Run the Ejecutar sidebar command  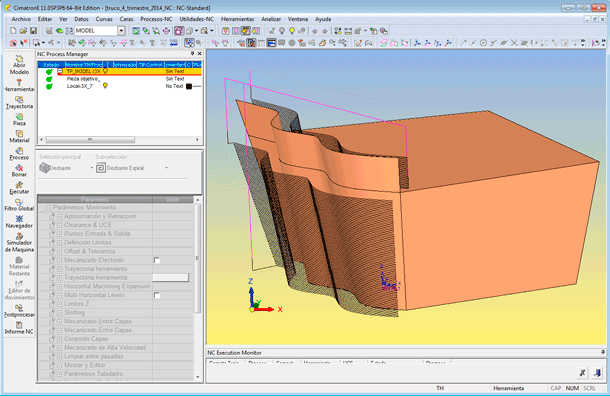(x=19, y=188)
